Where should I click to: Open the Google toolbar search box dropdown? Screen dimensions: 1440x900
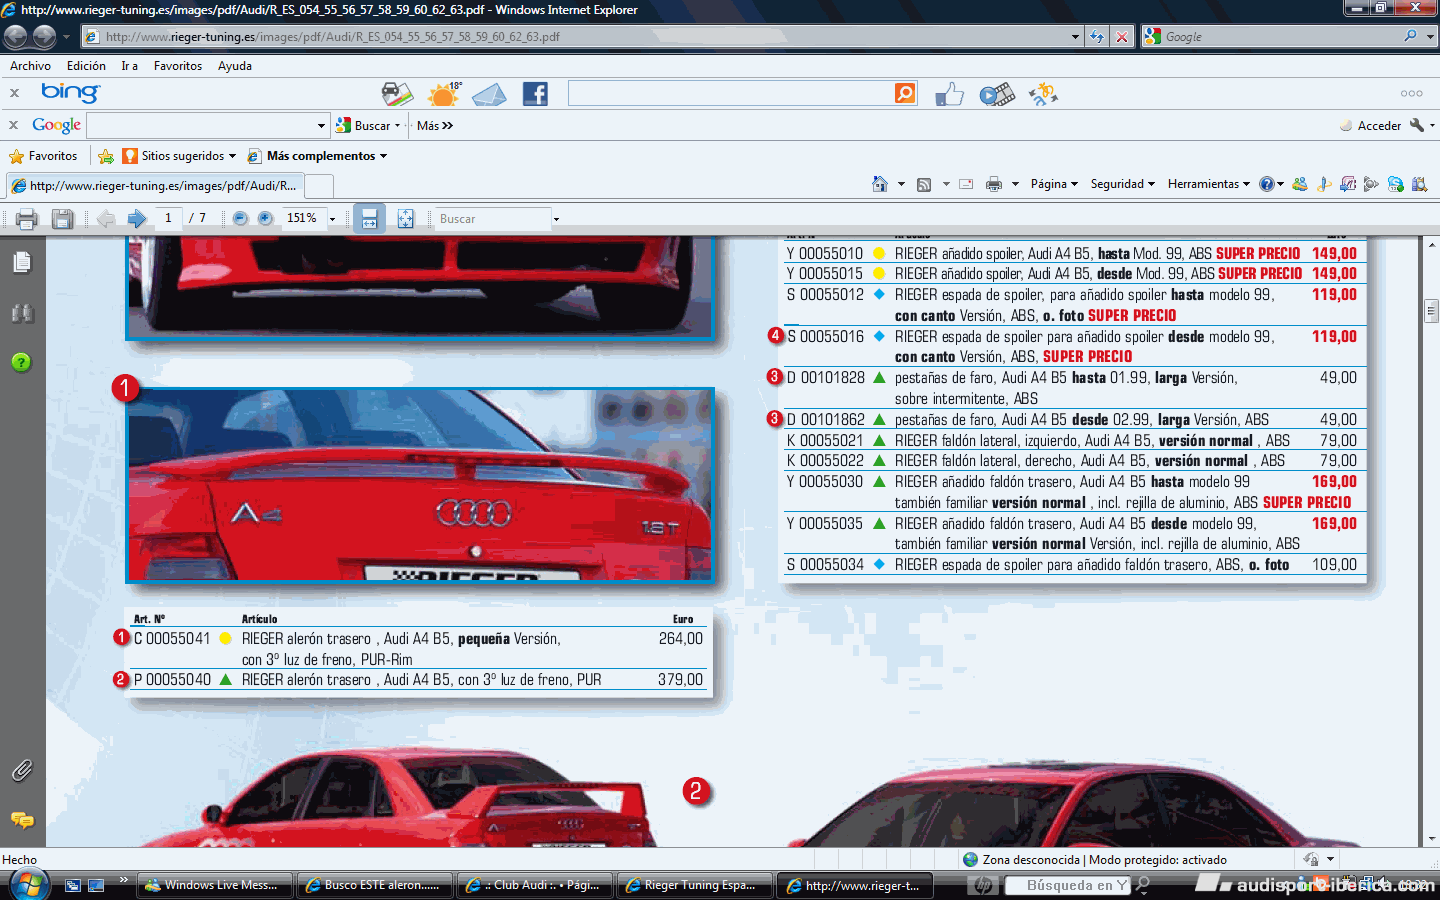pyautogui.click(x=321, y=126)
